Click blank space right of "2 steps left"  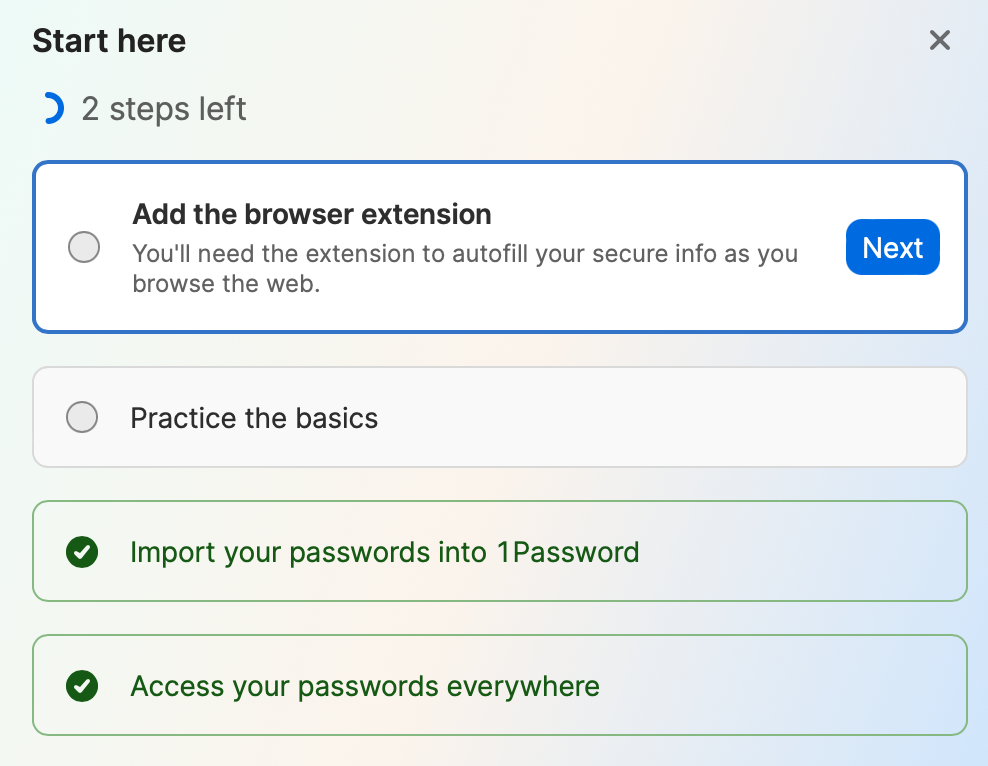click(600, 109)
